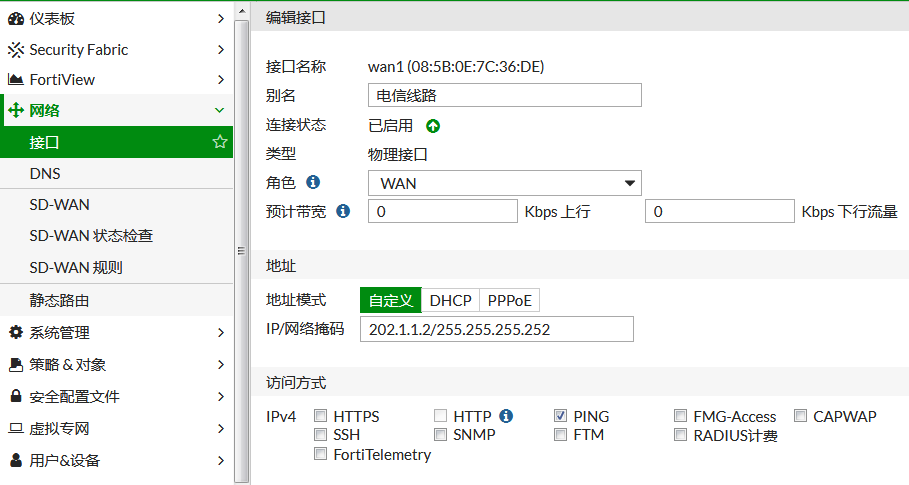Click the green 已启用 status arrow icon
The width and height of the screenshot is (909, 485).
[x=433, y=126]
